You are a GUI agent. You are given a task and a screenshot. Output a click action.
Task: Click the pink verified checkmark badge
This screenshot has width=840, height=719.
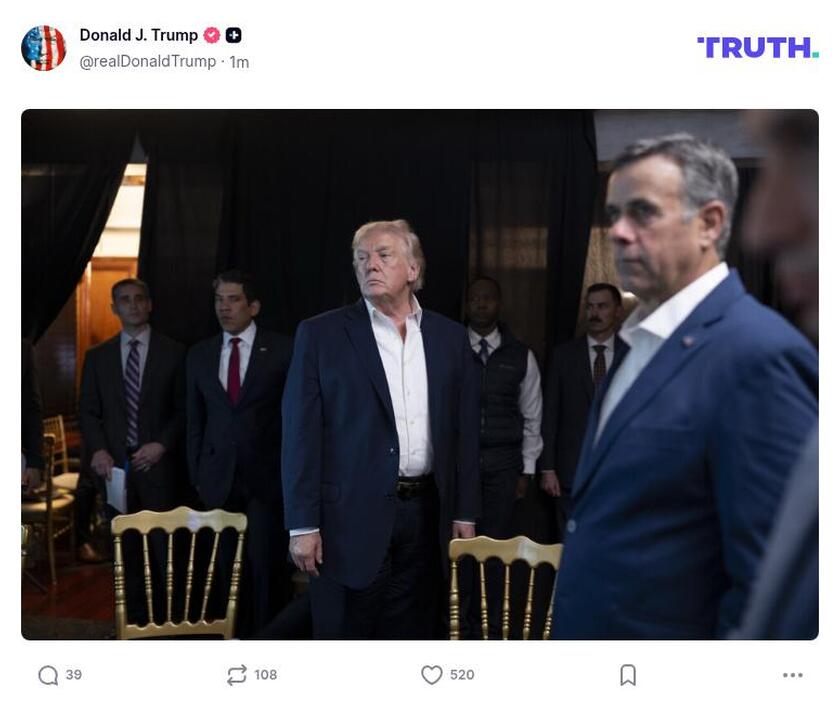coord(210,36)
